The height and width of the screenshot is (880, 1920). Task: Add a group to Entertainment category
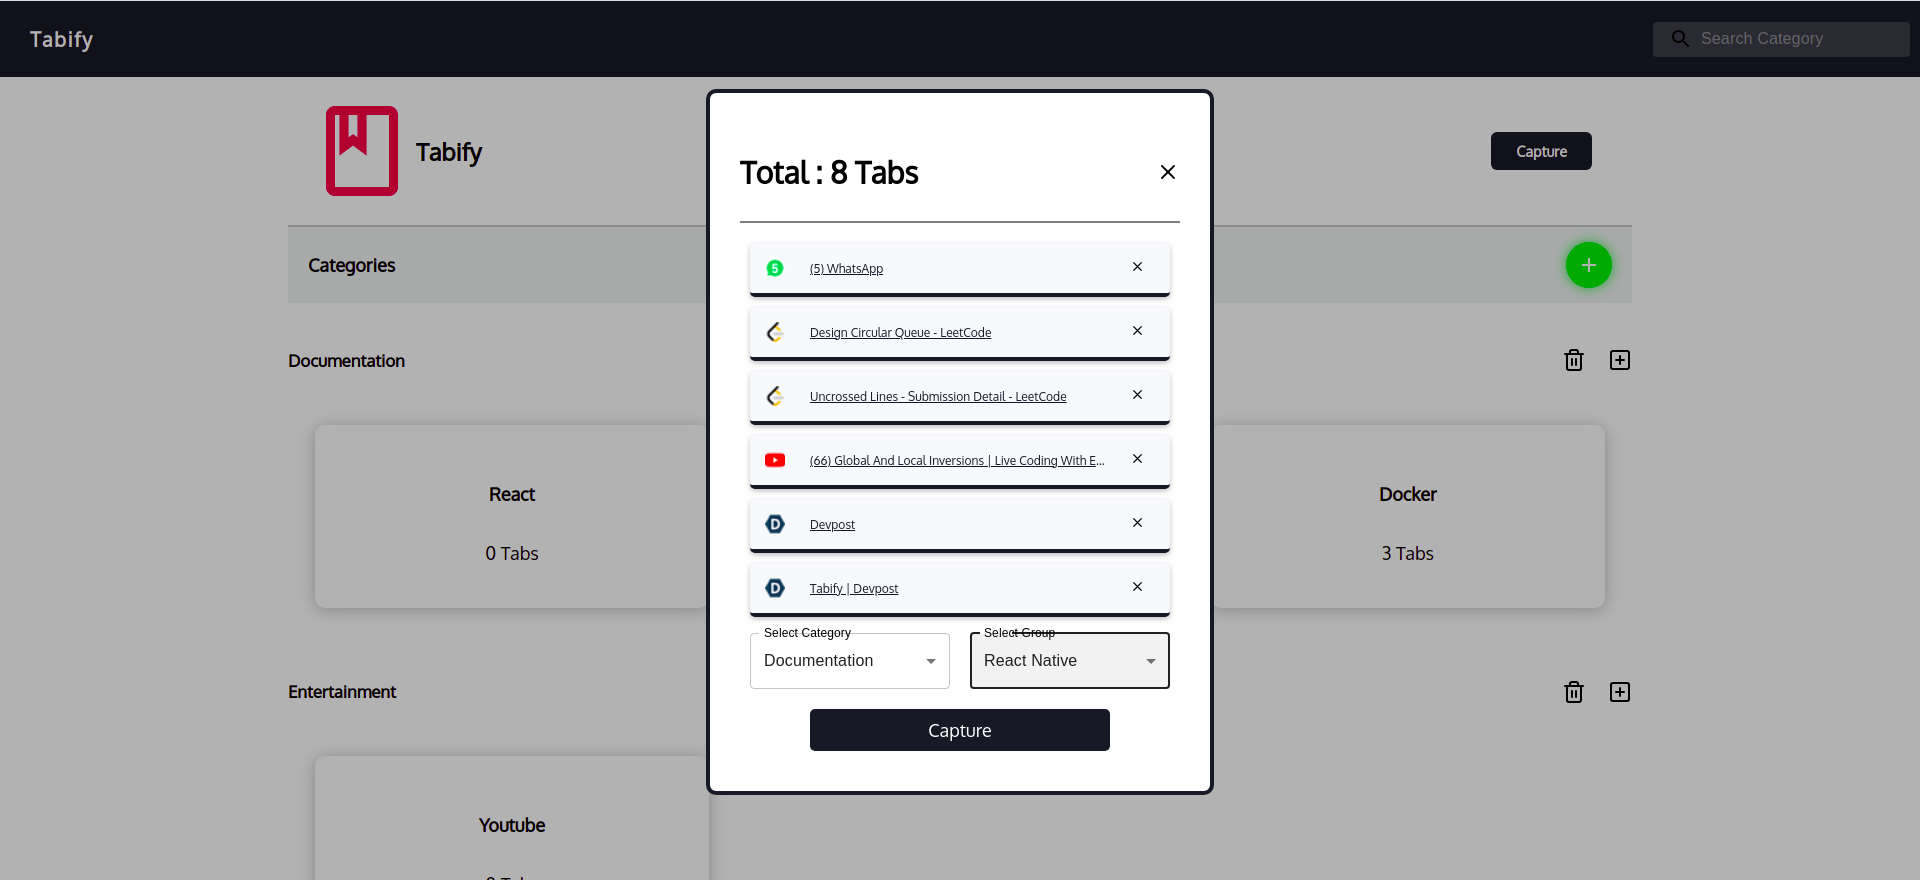[1620, 692]
